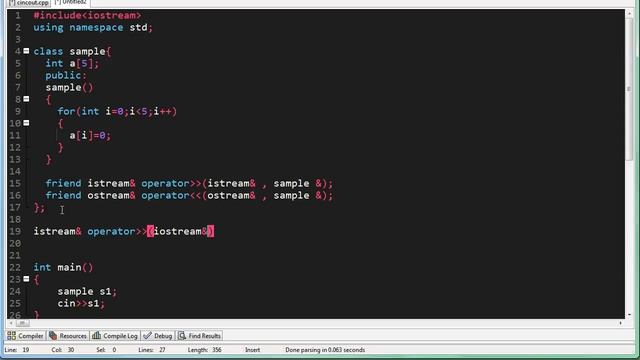Screen dimensions: 640x360
Task: Click "for(int i=0;i<5;i++)" on line 9
Action: point(117,111)
